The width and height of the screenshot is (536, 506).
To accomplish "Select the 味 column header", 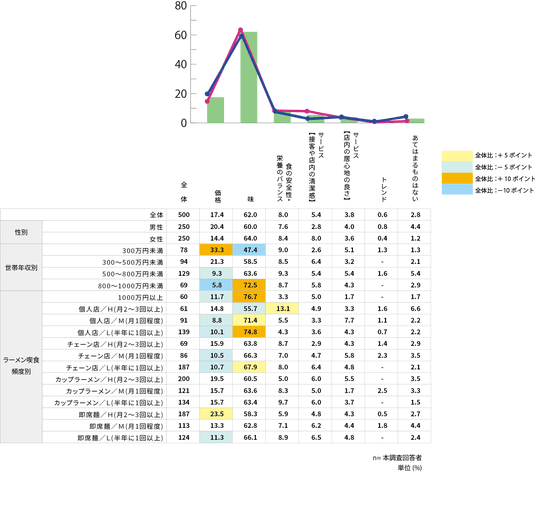I will click(251, 199).
